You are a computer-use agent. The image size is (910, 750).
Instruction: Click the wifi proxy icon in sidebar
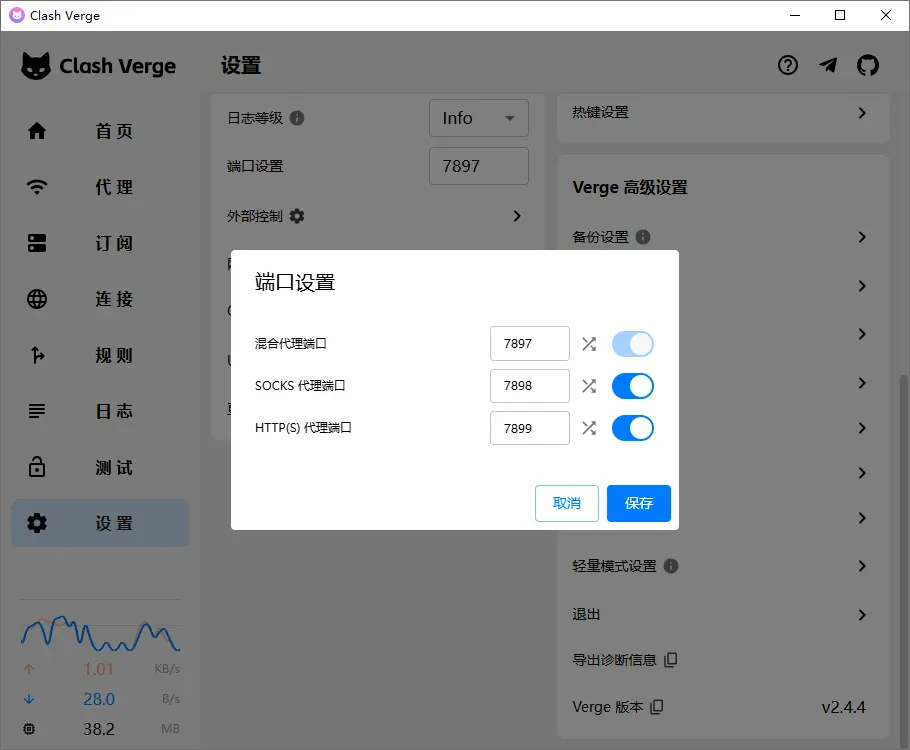[x=37, y=187]
